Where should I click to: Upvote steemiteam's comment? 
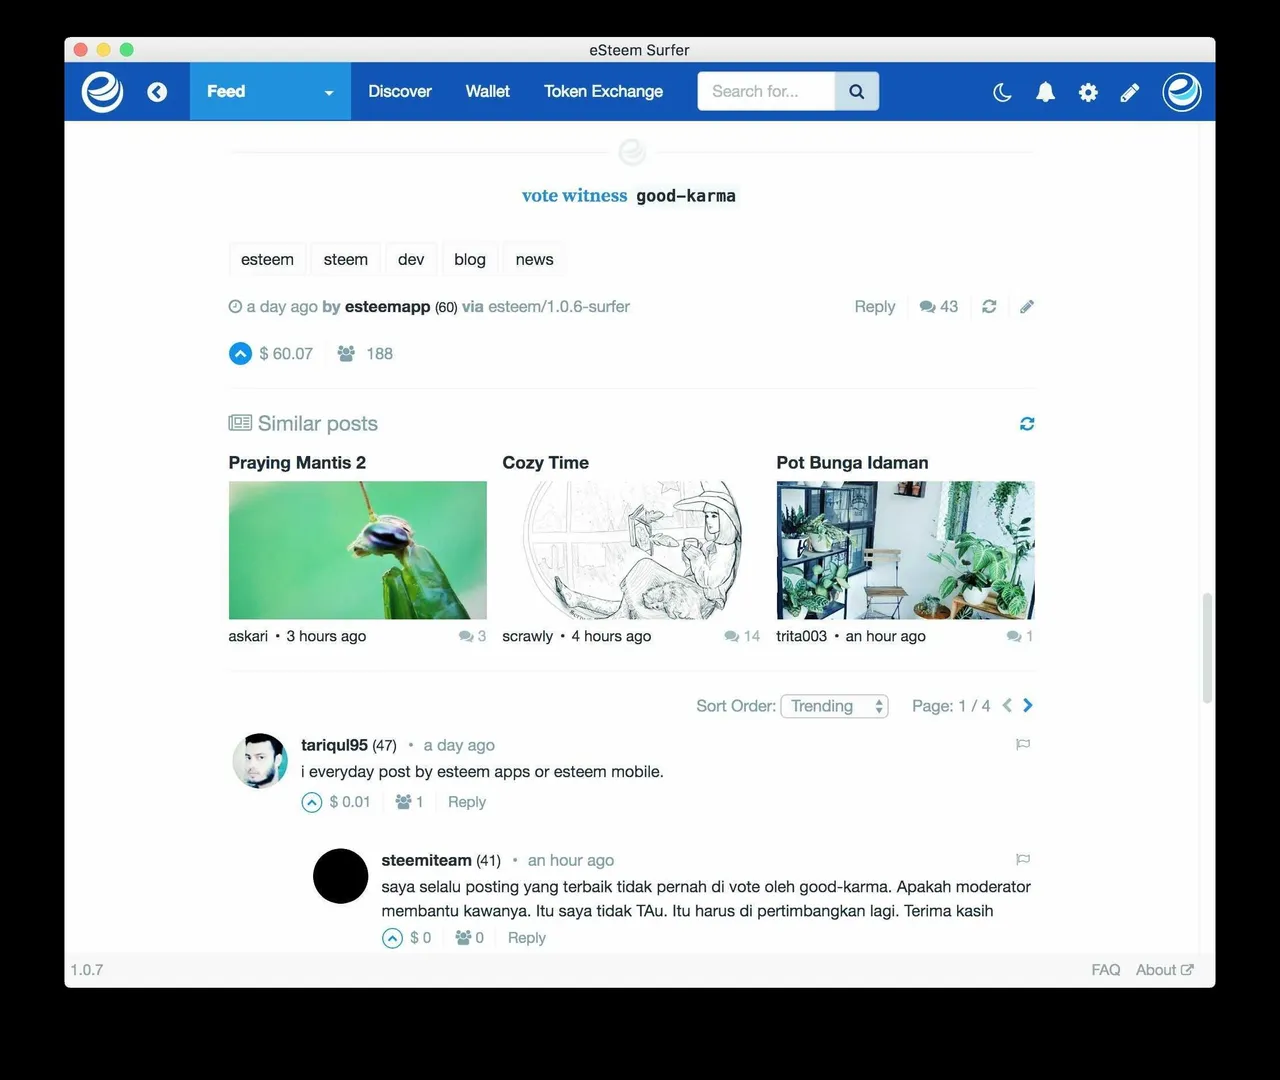[392, 938]
